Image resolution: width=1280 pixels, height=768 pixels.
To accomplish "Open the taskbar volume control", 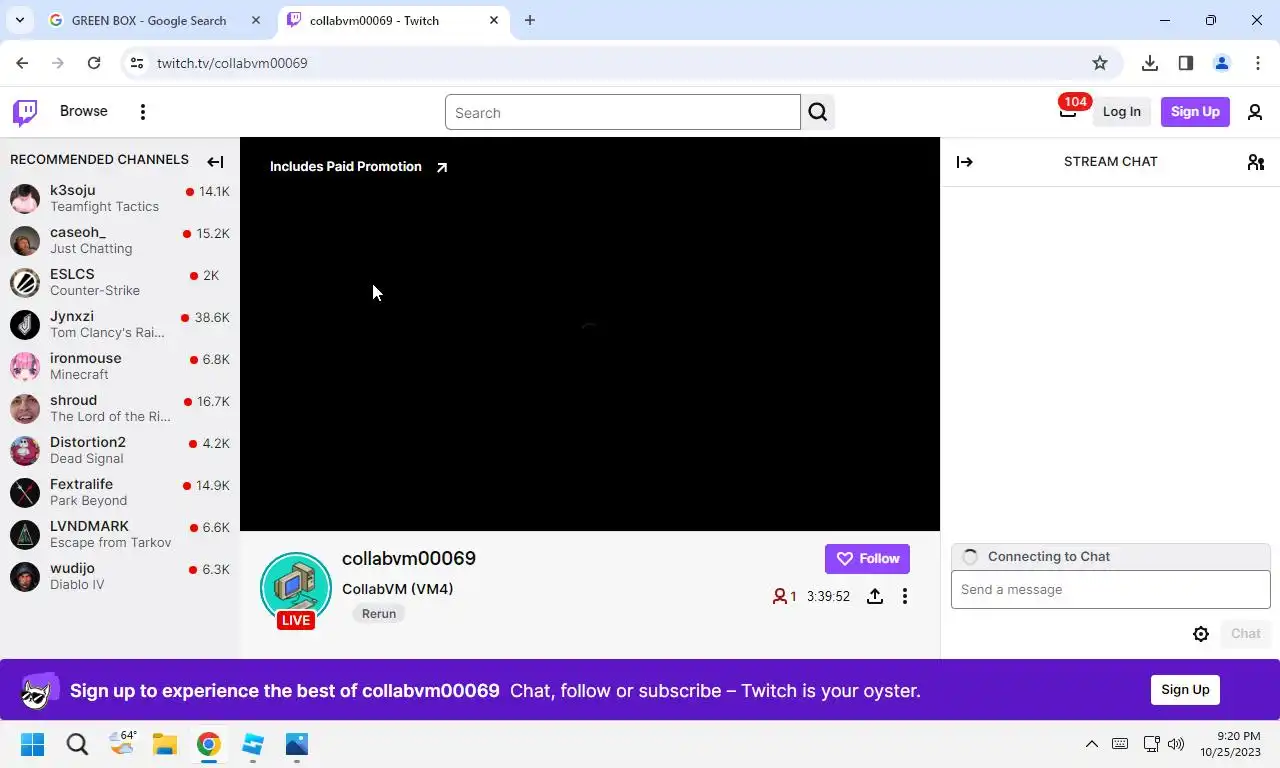I will point(1176,744).
